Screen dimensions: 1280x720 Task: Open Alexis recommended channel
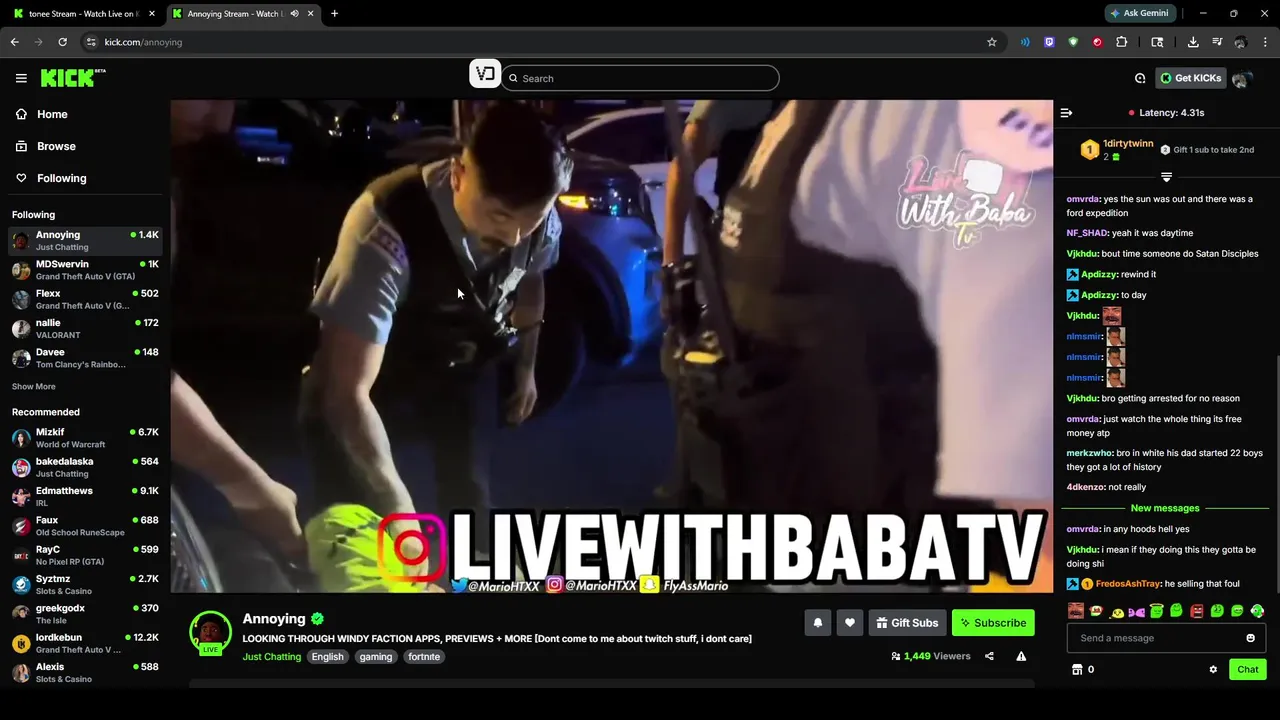[85, 672]
